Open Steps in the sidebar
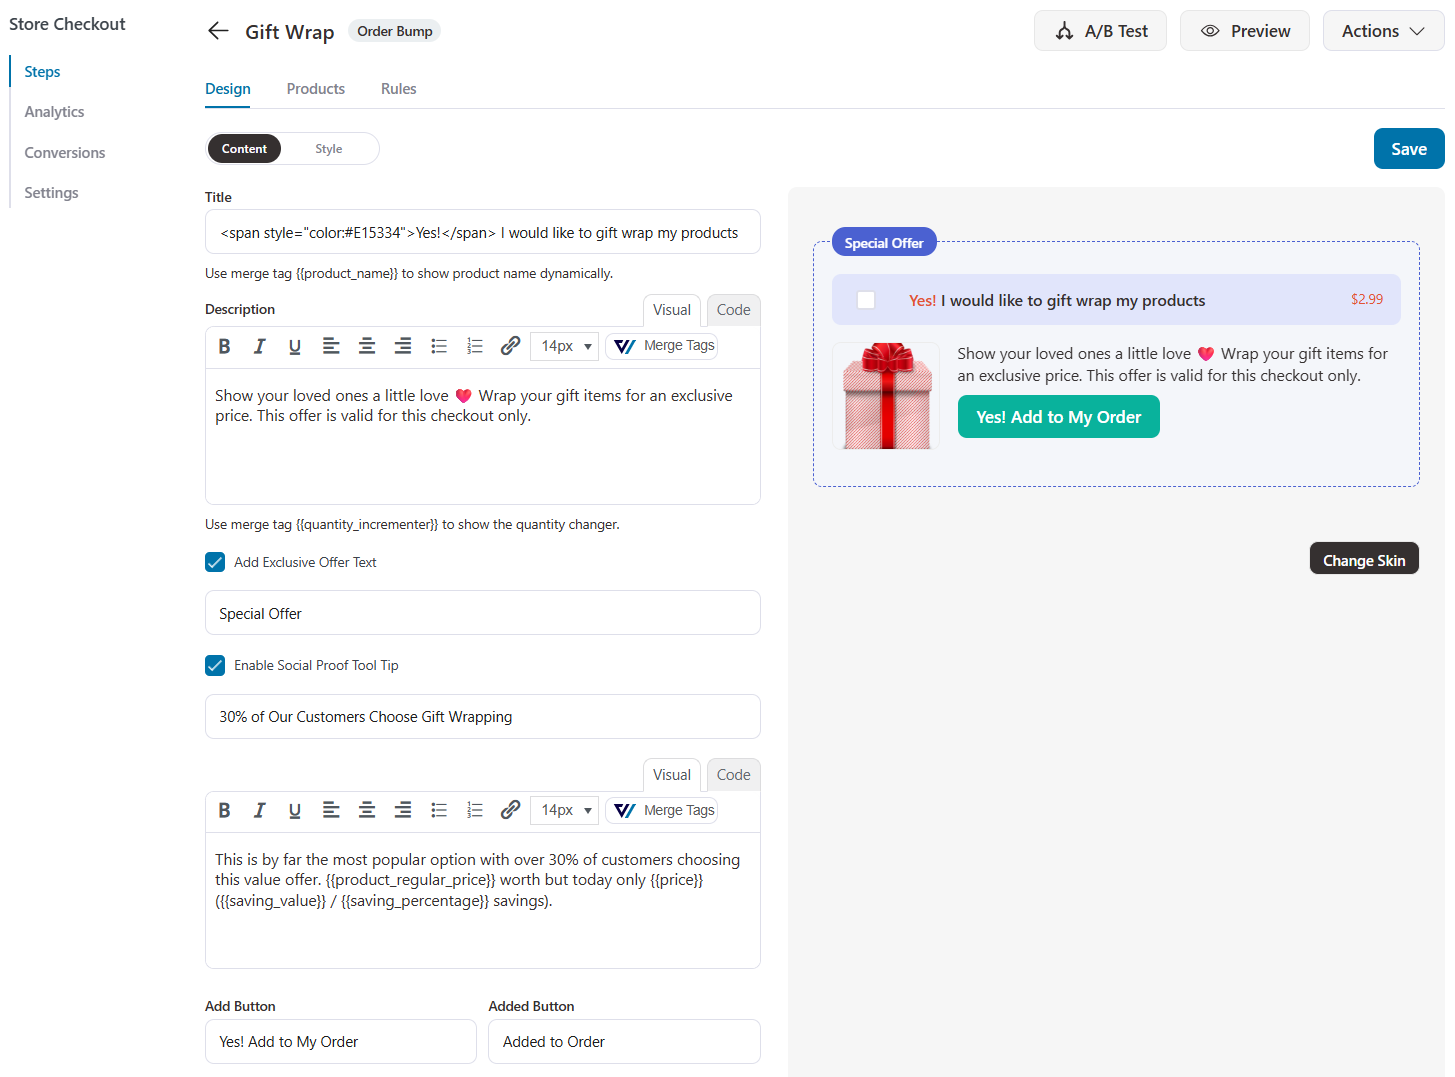This screenshot has height=1077, width=1455. [42, 72]
